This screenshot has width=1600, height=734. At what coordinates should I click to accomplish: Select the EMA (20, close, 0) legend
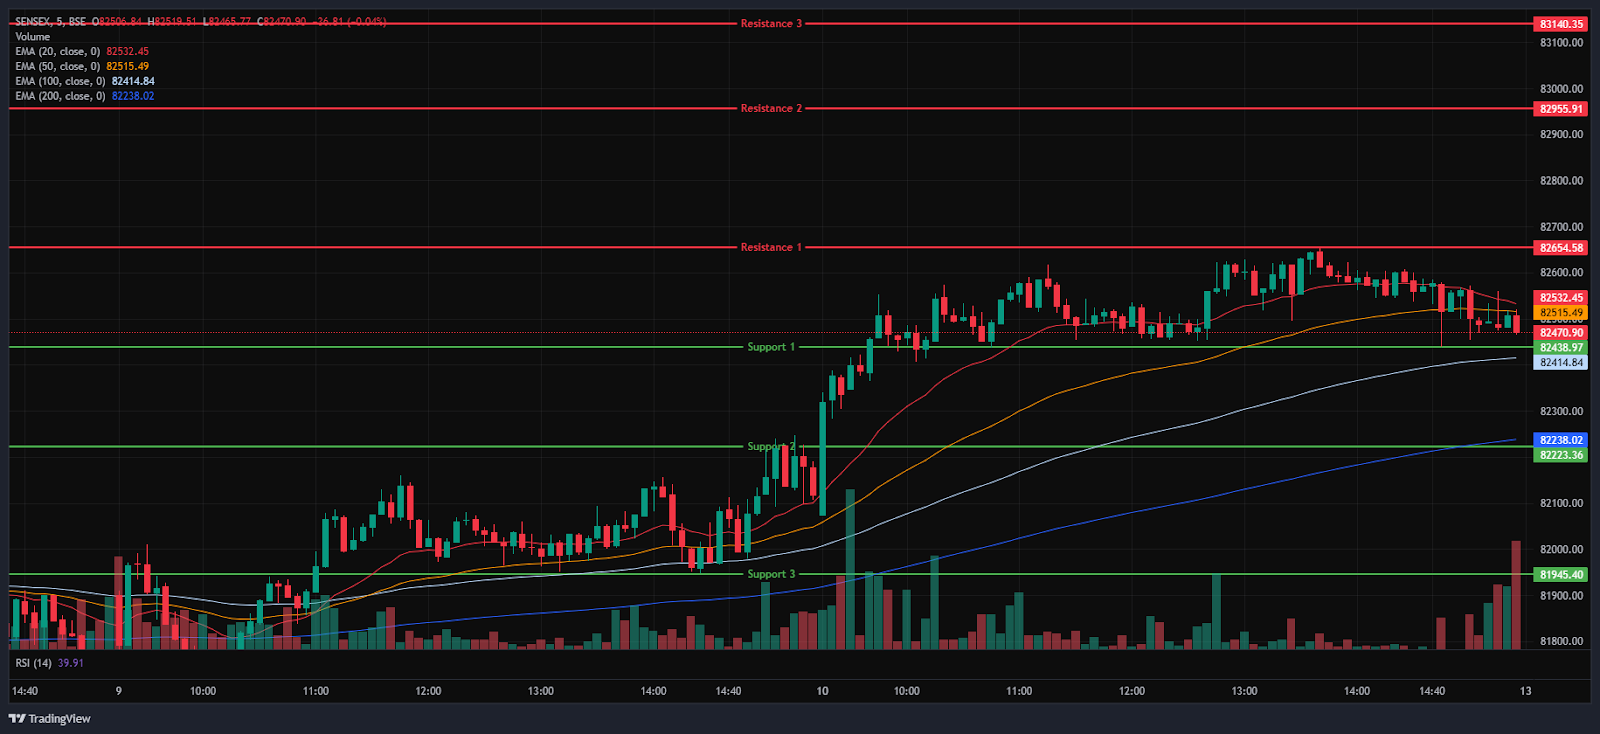(58, 51)
